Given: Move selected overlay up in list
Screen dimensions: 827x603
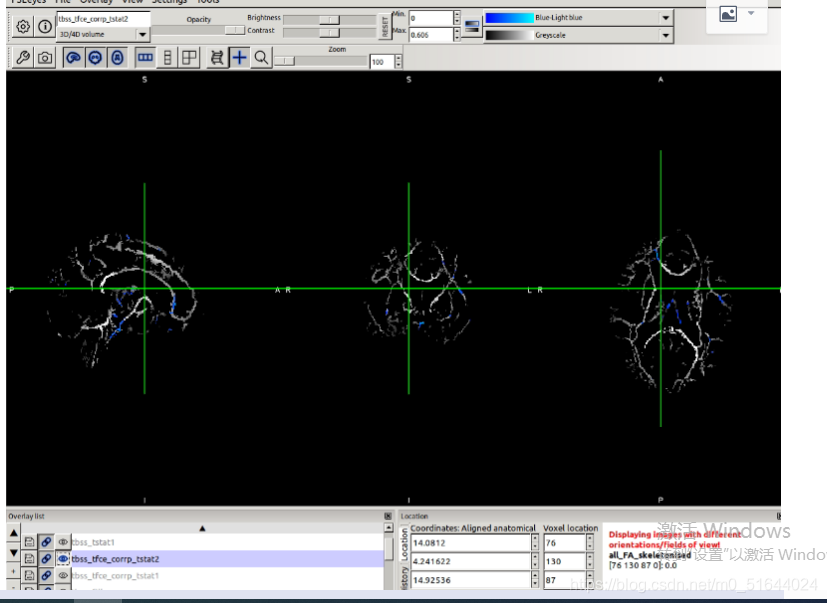Looking at the screenshot, I should 14,533.
